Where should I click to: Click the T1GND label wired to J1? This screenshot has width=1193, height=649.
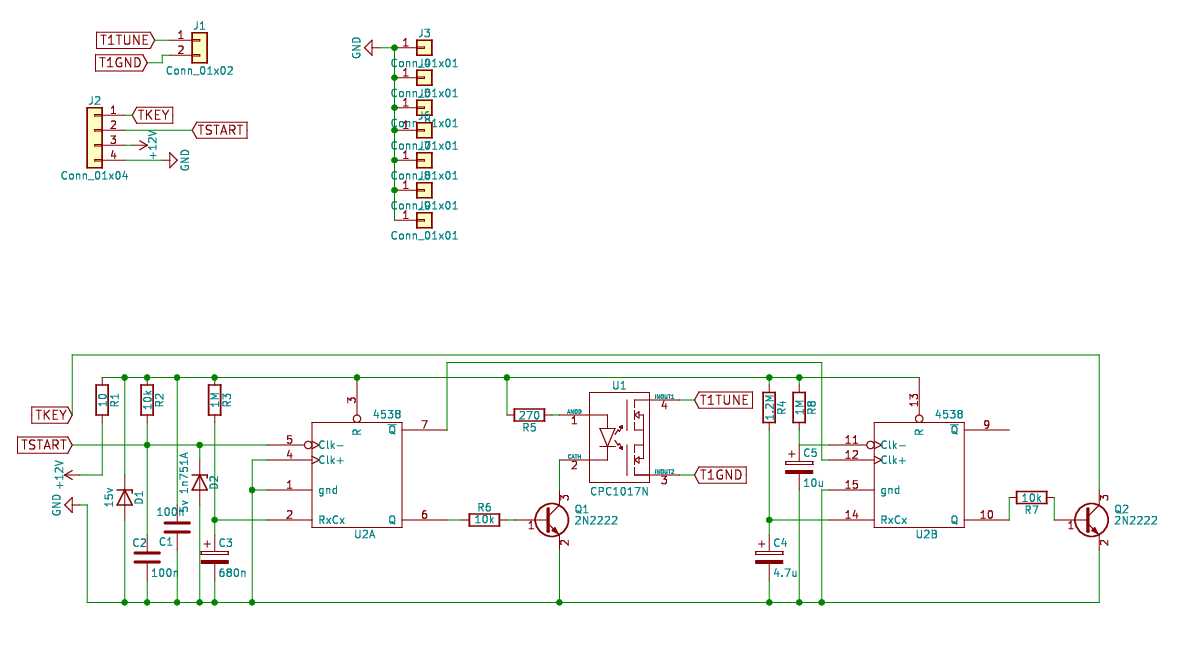click(x=122, y=62)
